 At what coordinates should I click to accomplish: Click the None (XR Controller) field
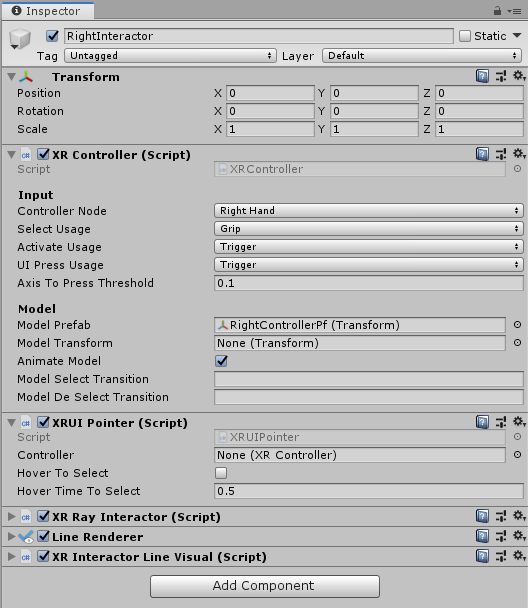(x=360, y=455)
